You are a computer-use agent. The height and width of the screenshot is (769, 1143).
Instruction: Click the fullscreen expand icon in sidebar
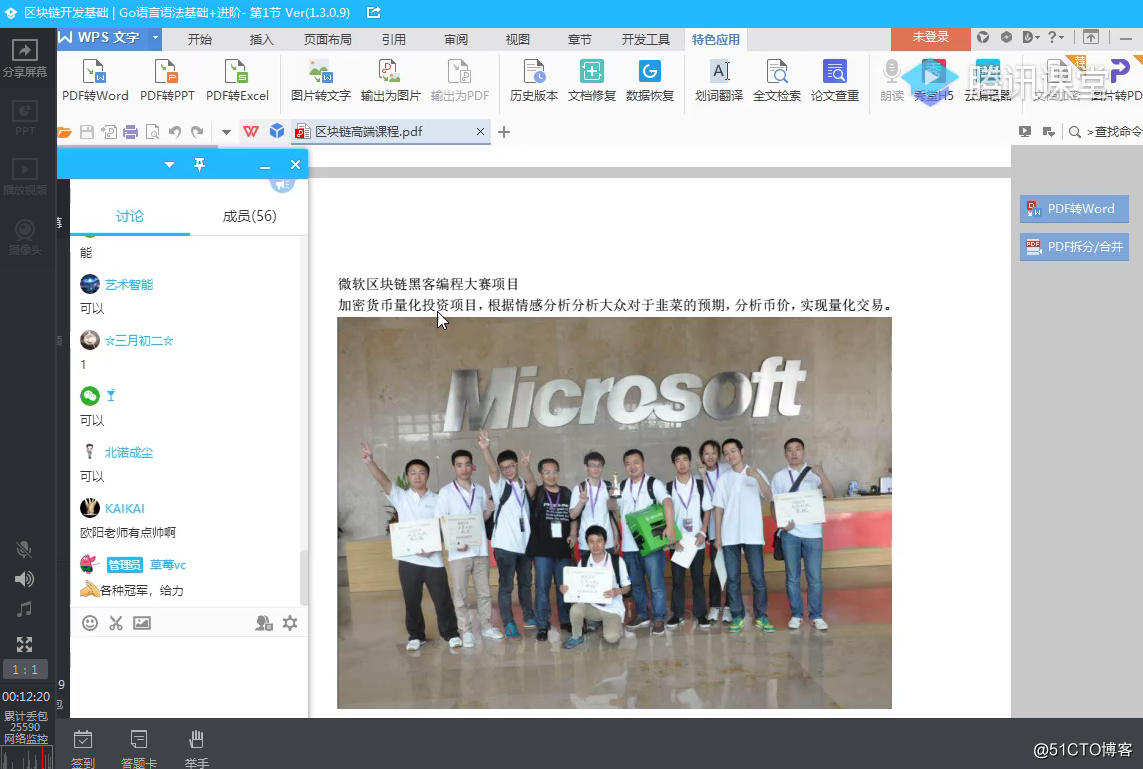tap(24, 644)
